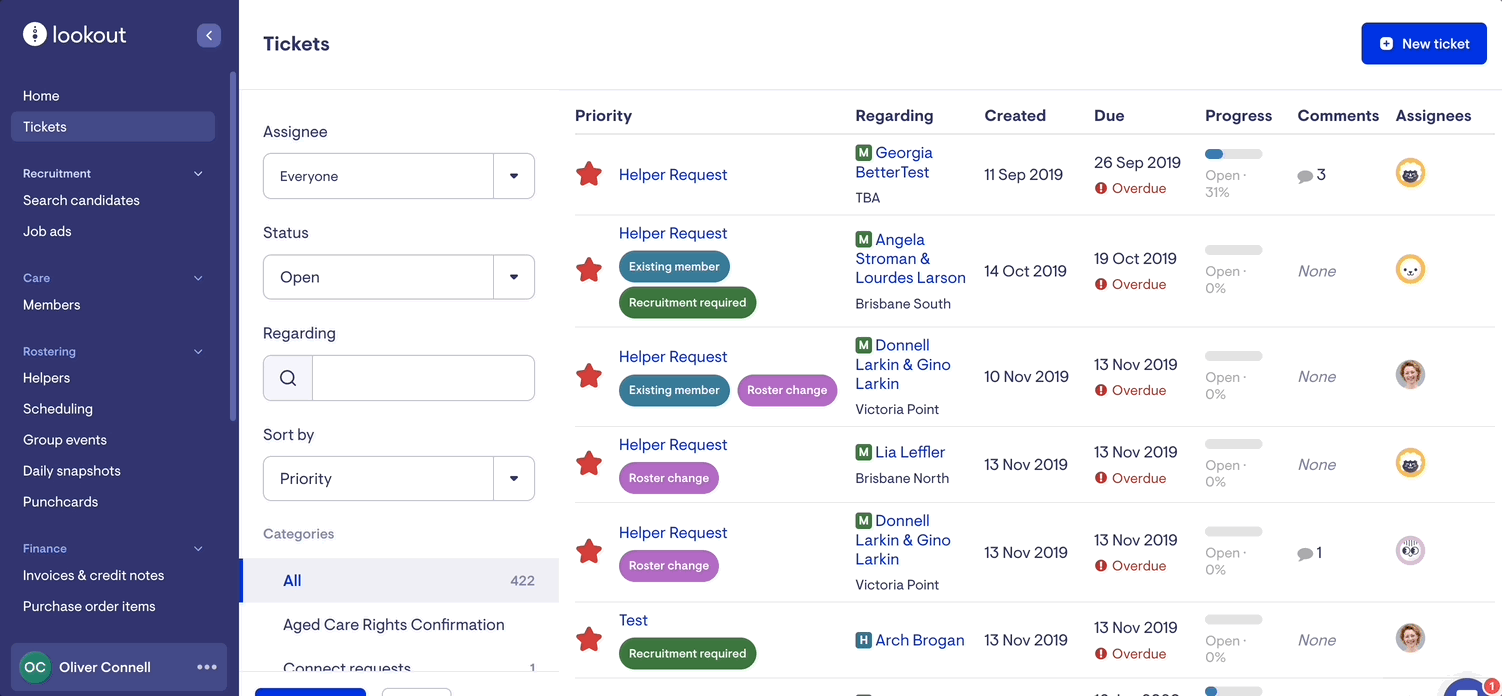This screenshot has height=696, width=1502.
Task: Click the red star on the Test ticket
Action: [x=589, y=639]
